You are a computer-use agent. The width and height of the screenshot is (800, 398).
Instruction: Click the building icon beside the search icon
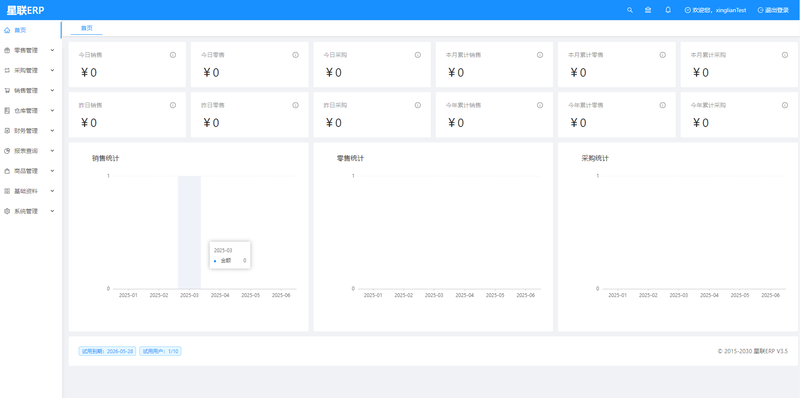pos(648,10)
